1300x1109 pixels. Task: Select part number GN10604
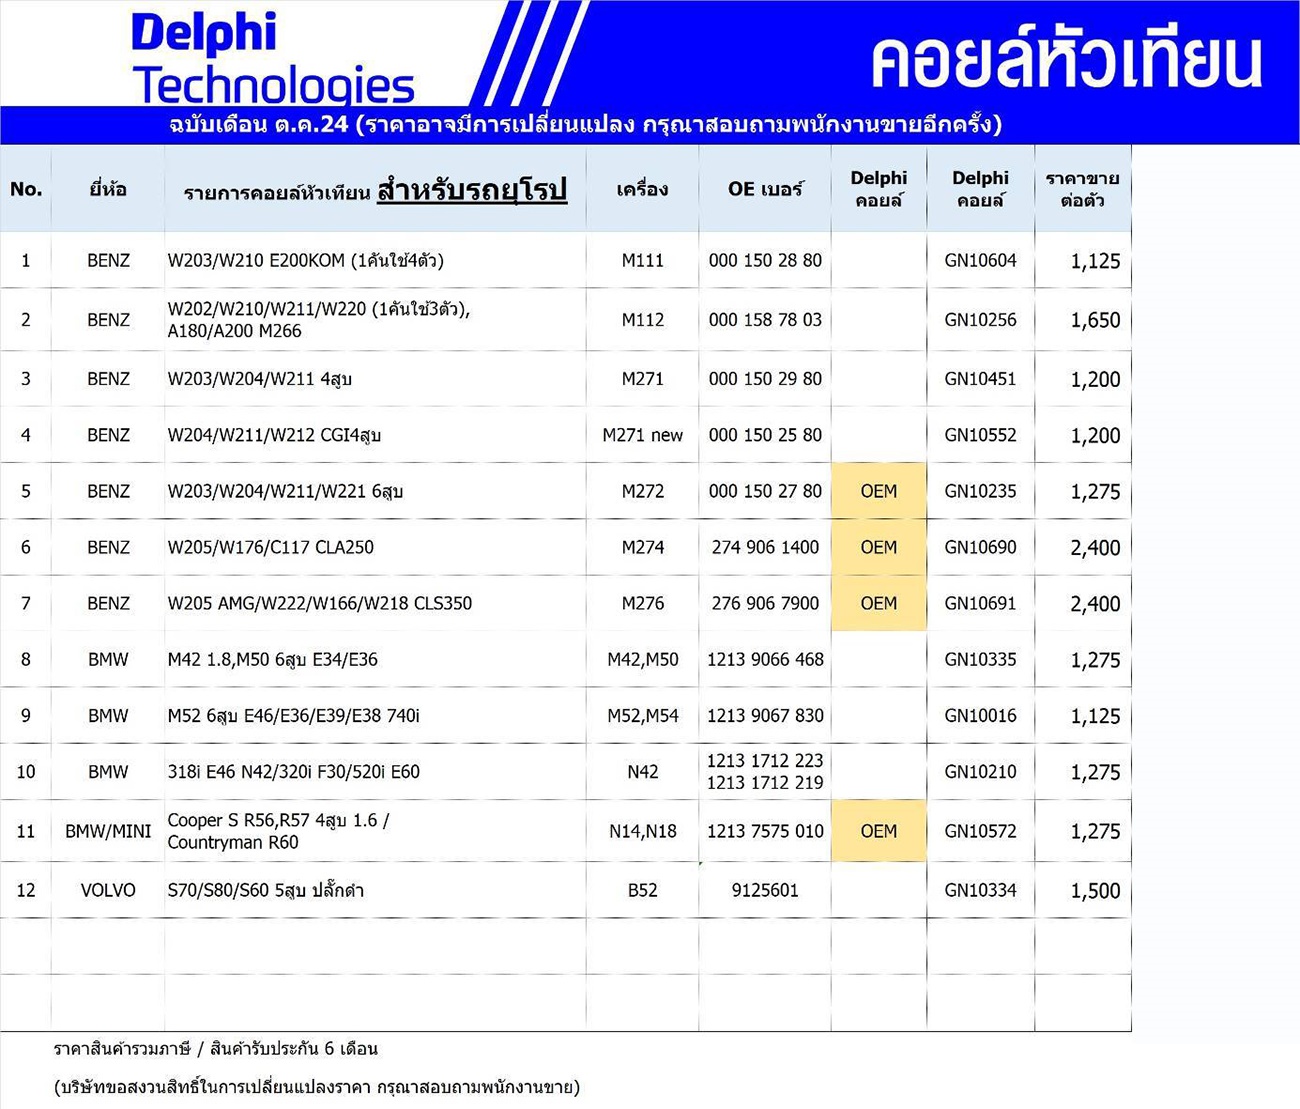[x=980, y=261]
